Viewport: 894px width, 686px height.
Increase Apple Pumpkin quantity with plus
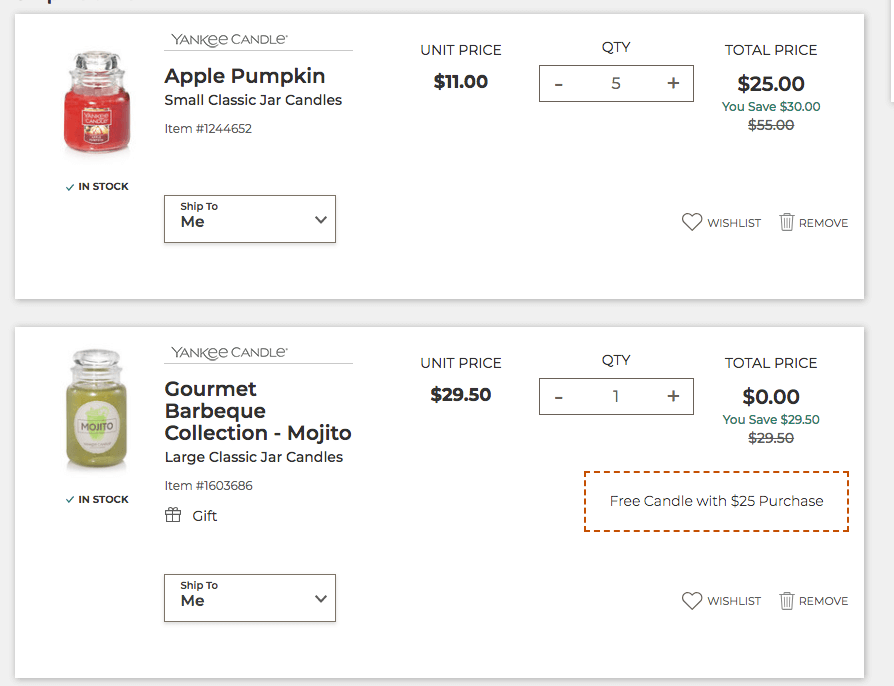[x=673, y=83]
